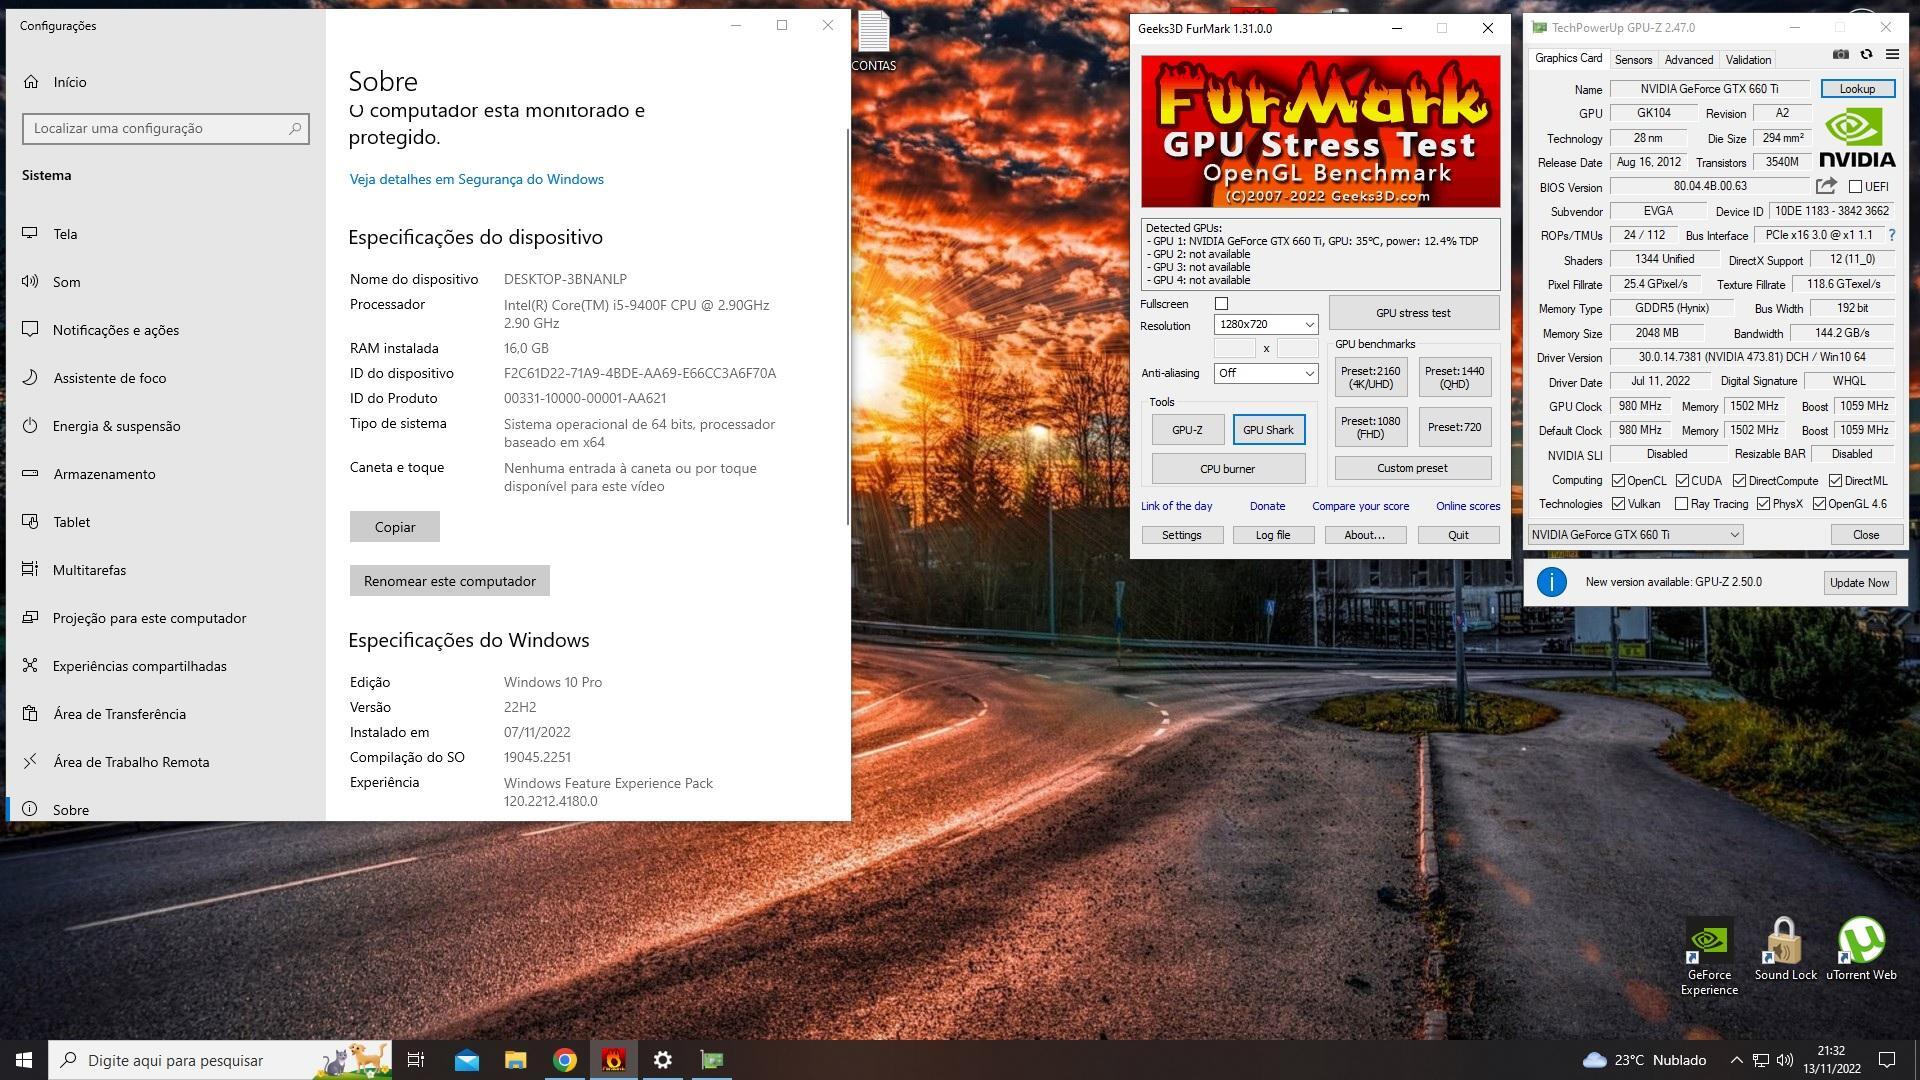Open Mail app from taskbar
The image size is (1920, 1080).
click(466, 1060)
